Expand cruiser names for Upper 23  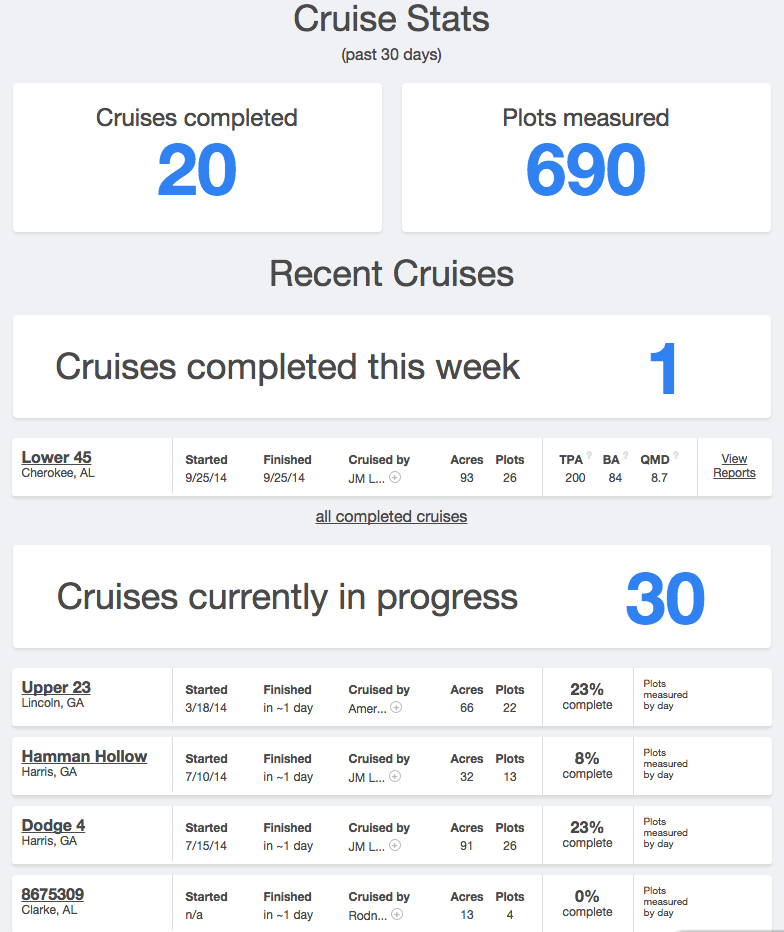pos(397,708)
